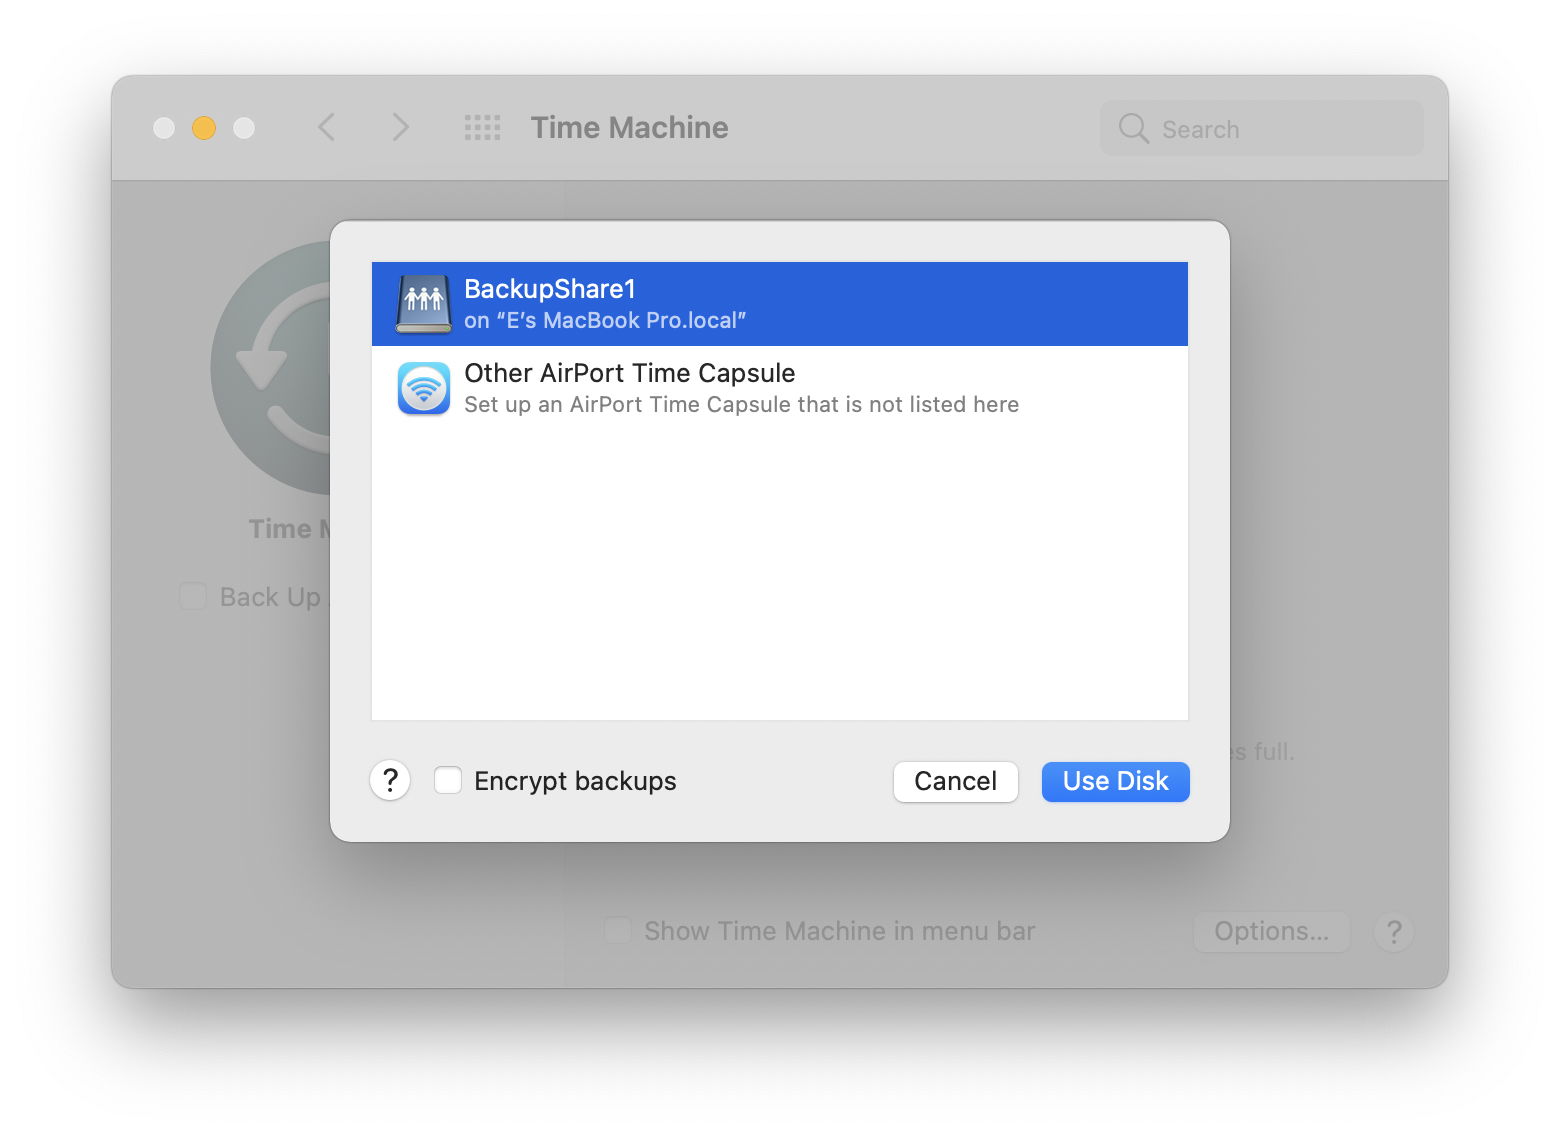Image resolution: width=1560 pixels, height=1136 pixels.
Task: Click the yellow minimize window button
Action: pos(204,128)
